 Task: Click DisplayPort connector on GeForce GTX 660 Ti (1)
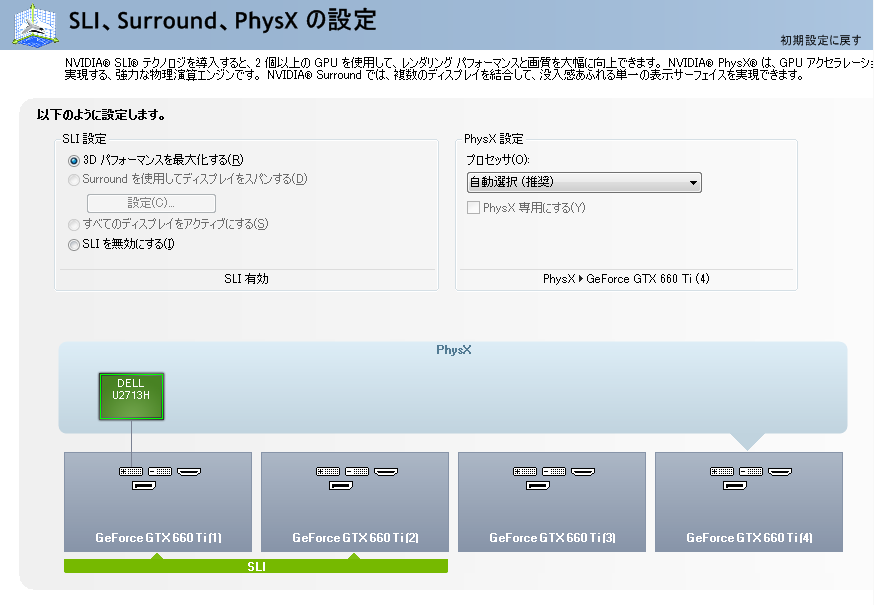pos(144,486)
